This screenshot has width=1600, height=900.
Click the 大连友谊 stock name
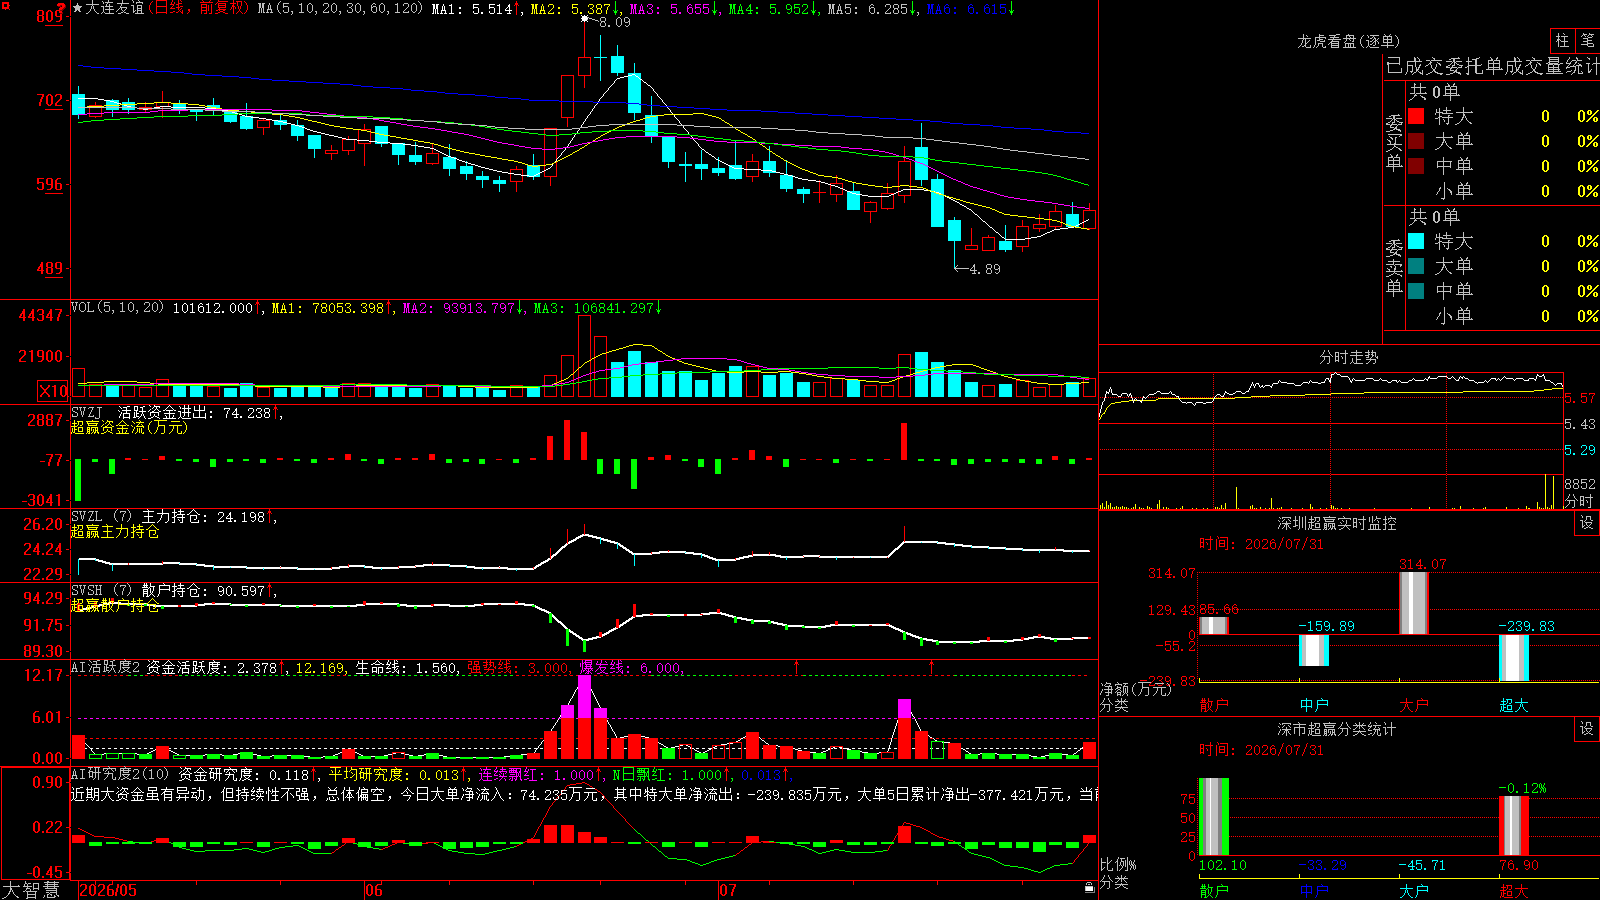pyautogui.click(x=115, y=8)
